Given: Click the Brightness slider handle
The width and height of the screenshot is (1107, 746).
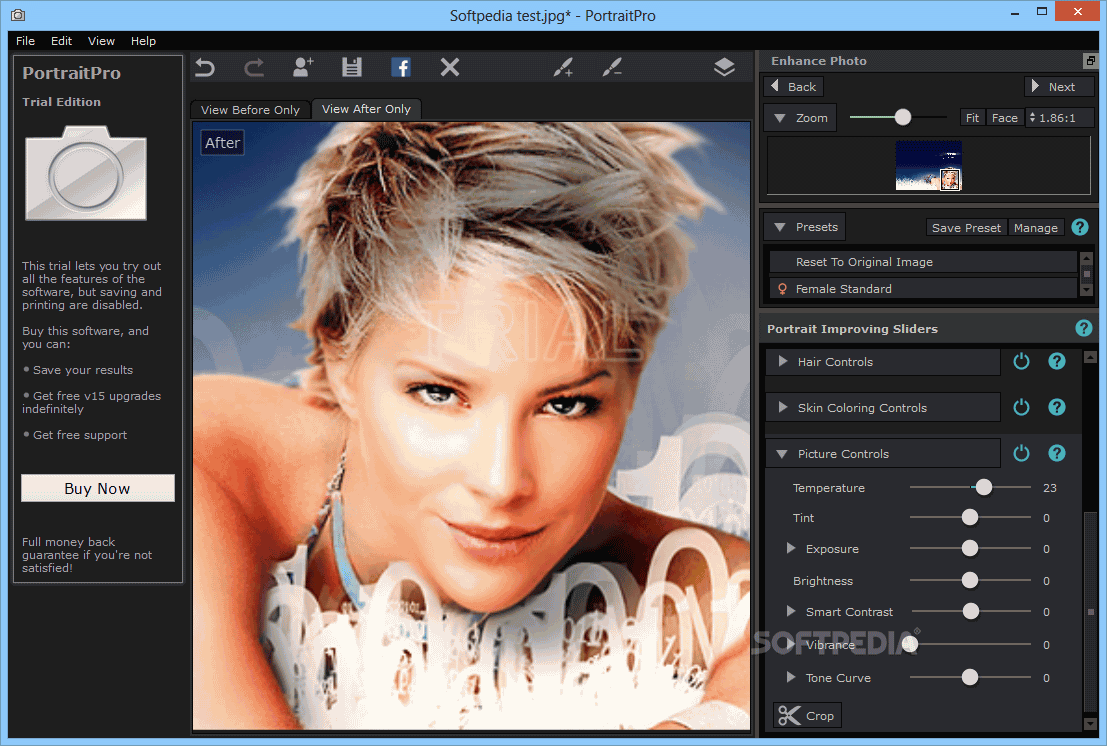Looking at the screenshot, I should [970, 580].
